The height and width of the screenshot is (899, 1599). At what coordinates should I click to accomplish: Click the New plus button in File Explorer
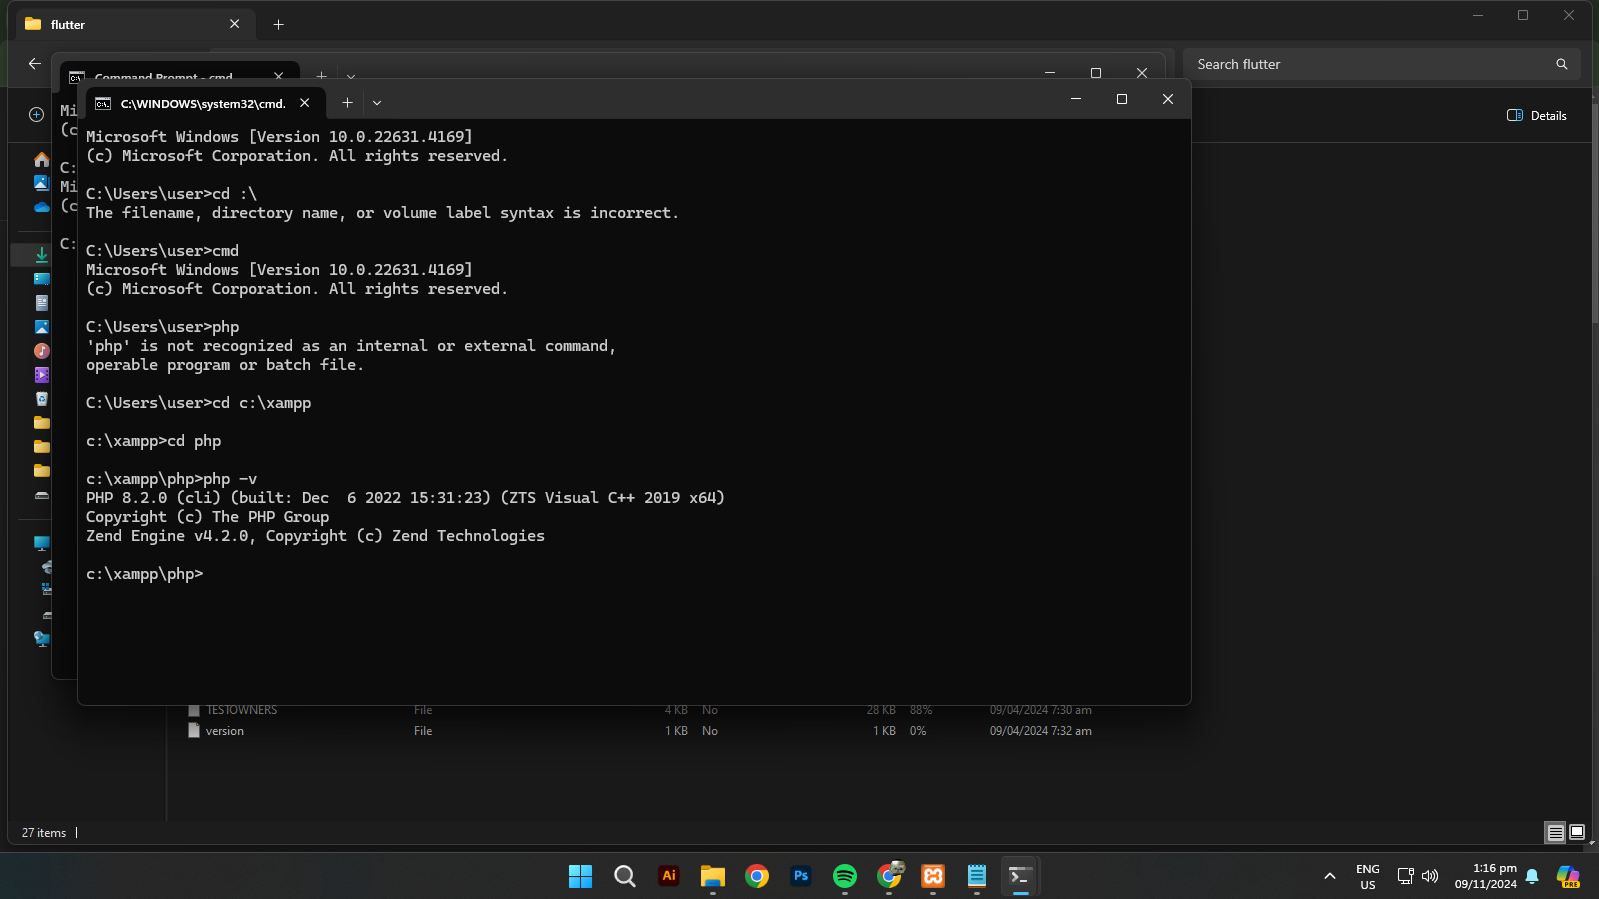pos(37,114)
